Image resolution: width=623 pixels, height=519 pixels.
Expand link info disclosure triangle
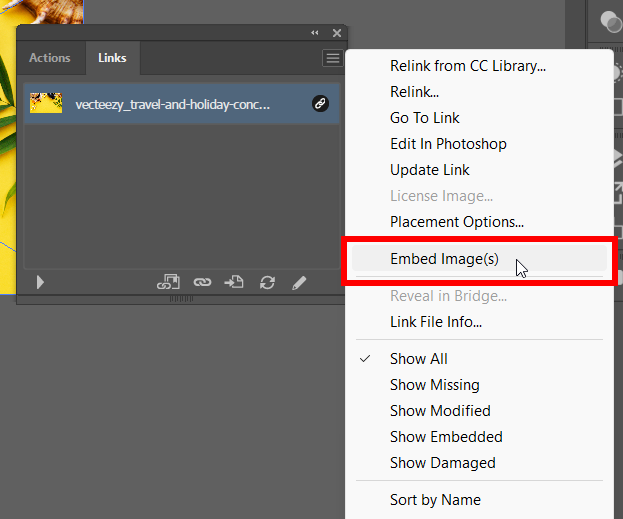(40, 283)
